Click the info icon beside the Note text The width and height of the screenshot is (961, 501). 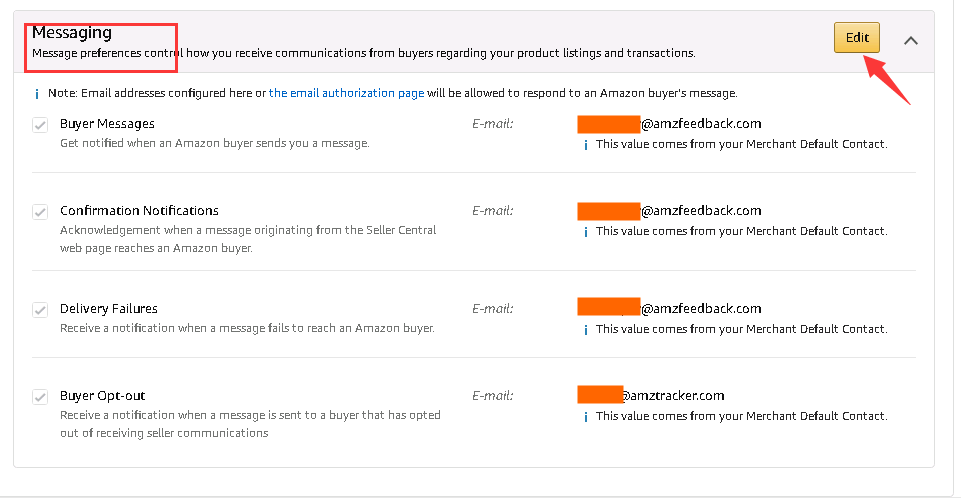point(37,94)
